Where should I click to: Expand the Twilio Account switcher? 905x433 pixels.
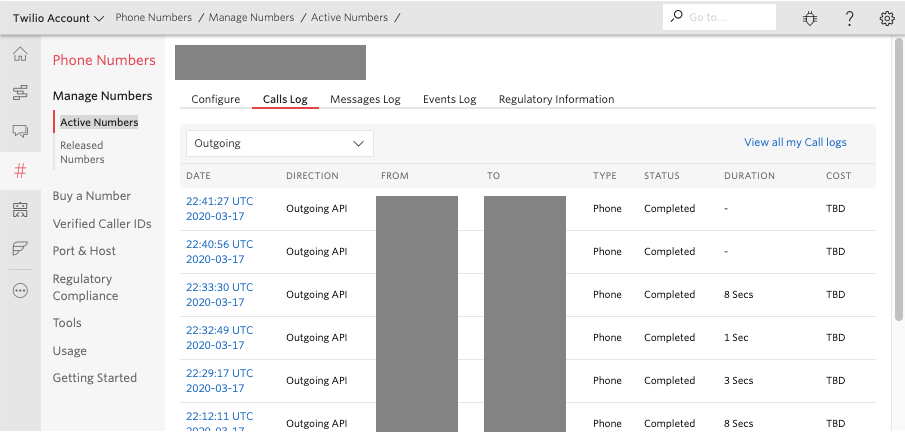coord(58,18)
